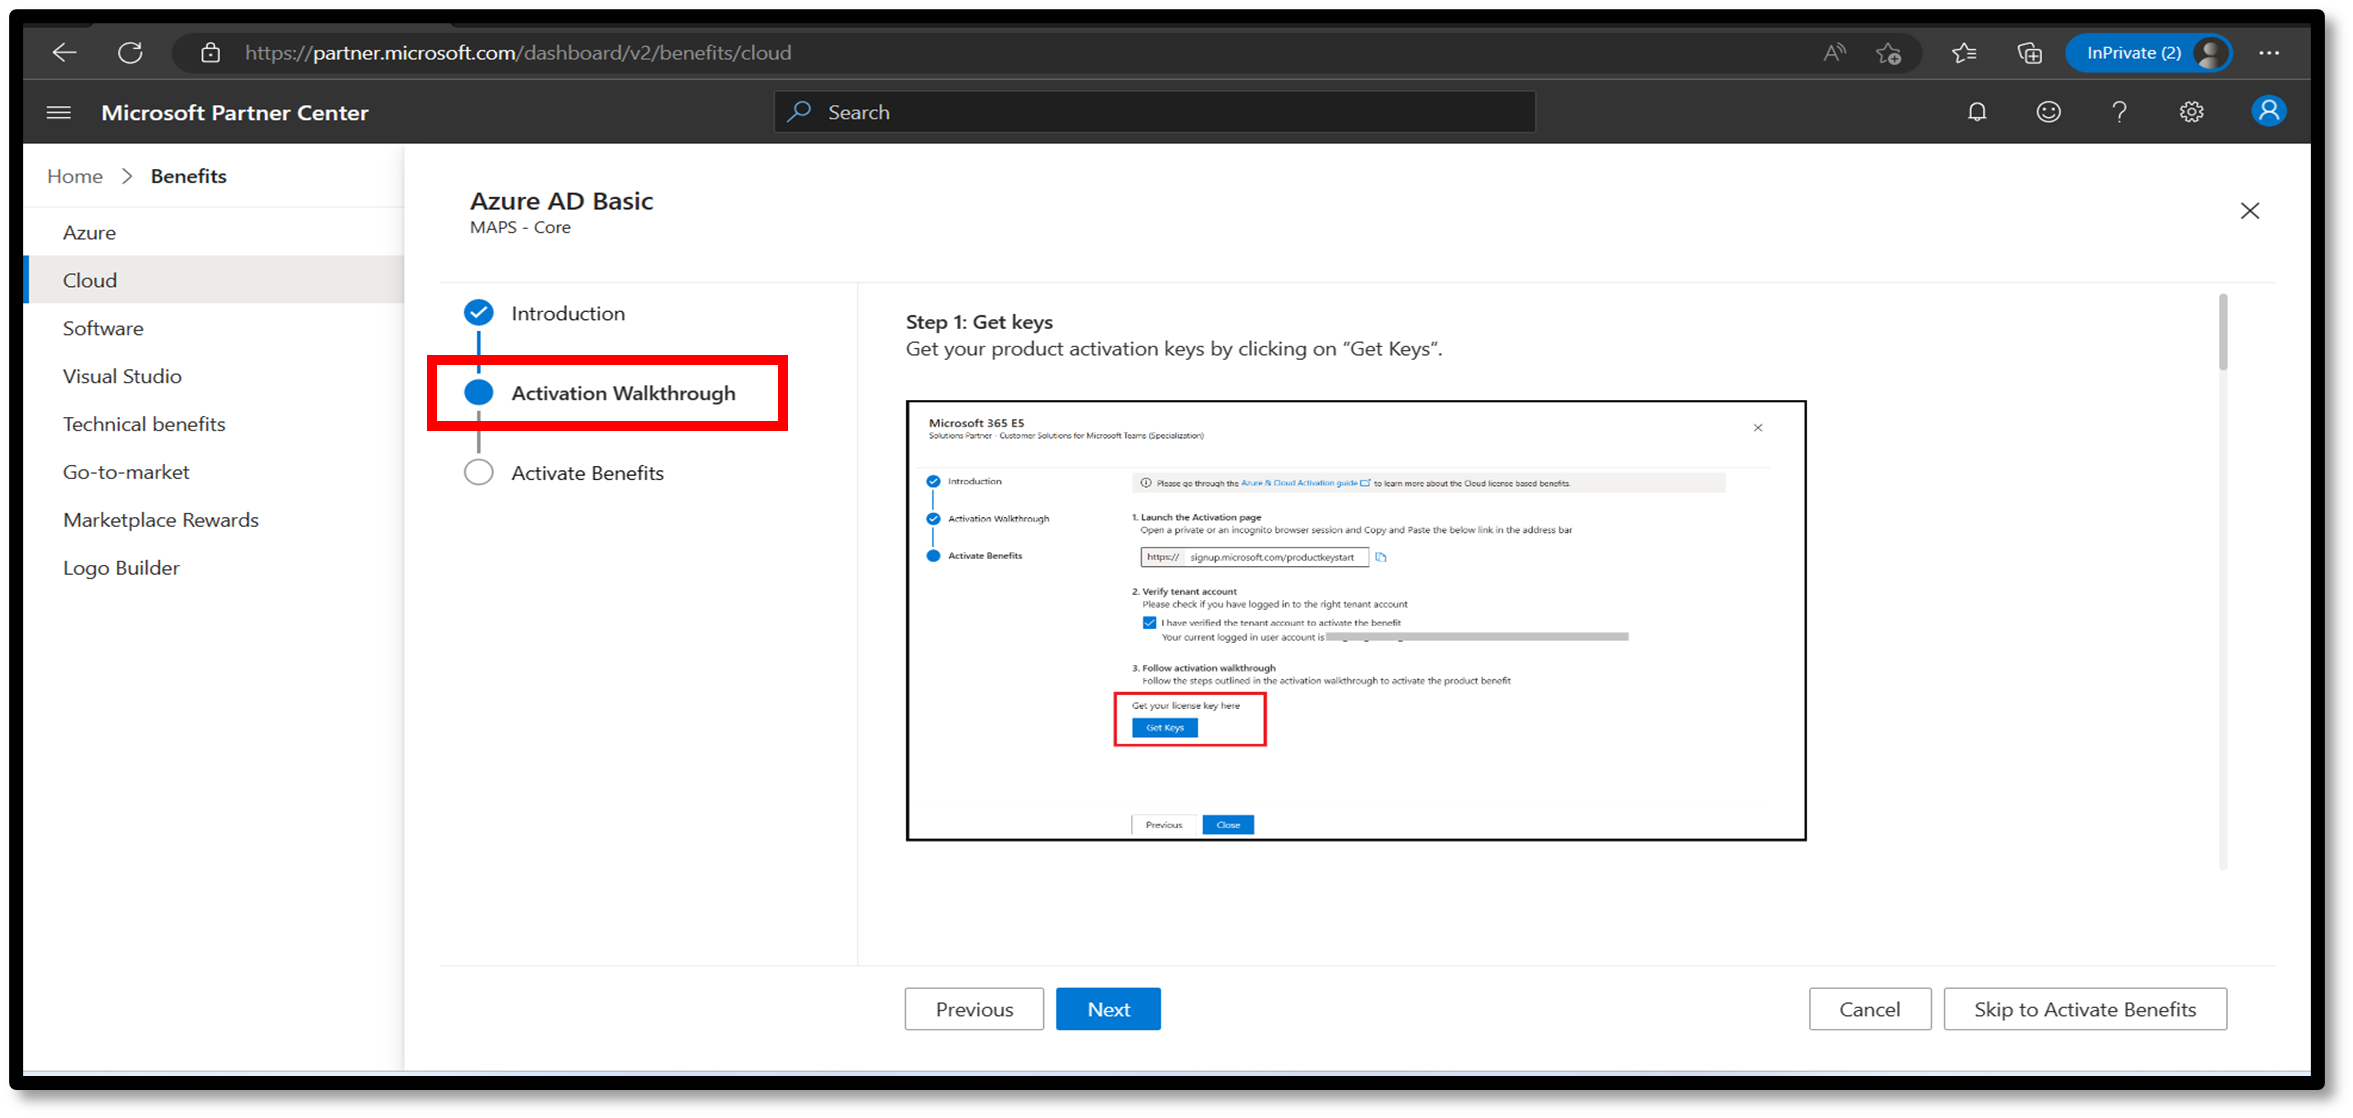This screenshot has height=1118, width=2353.
Task: Select the Azure sidebar menu item
Action: point(89,231)
